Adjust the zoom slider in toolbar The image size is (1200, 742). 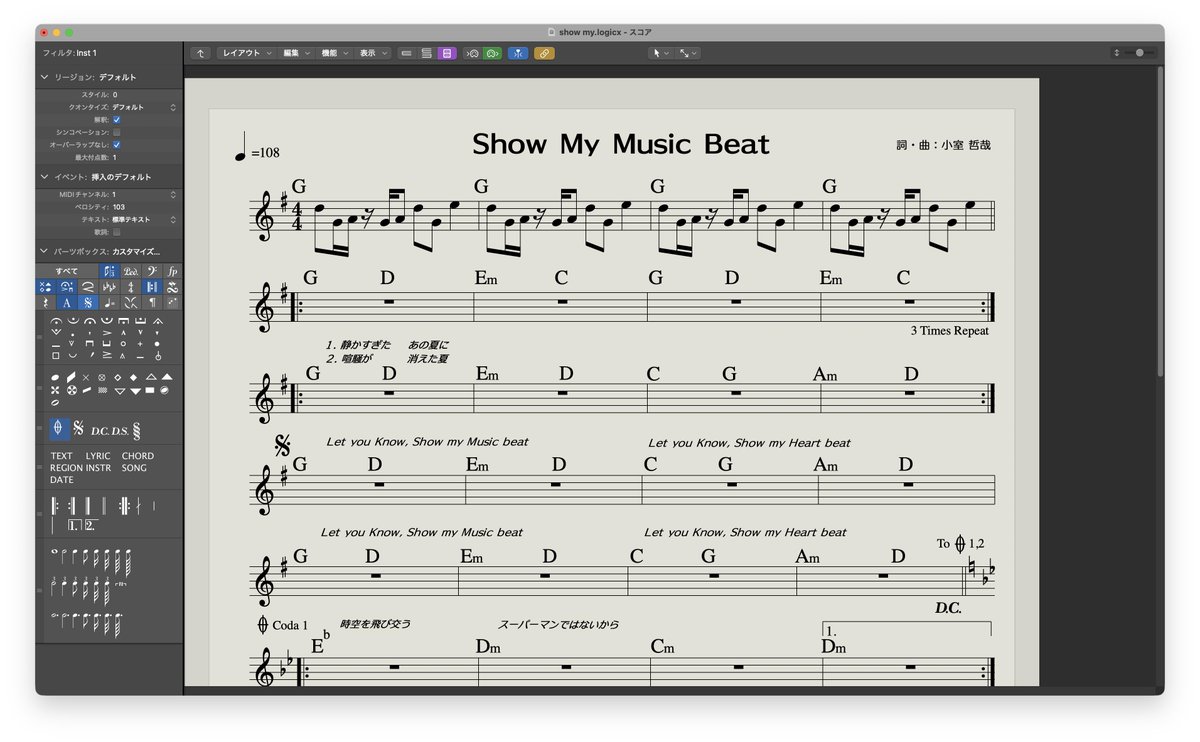coord(1138,53)
